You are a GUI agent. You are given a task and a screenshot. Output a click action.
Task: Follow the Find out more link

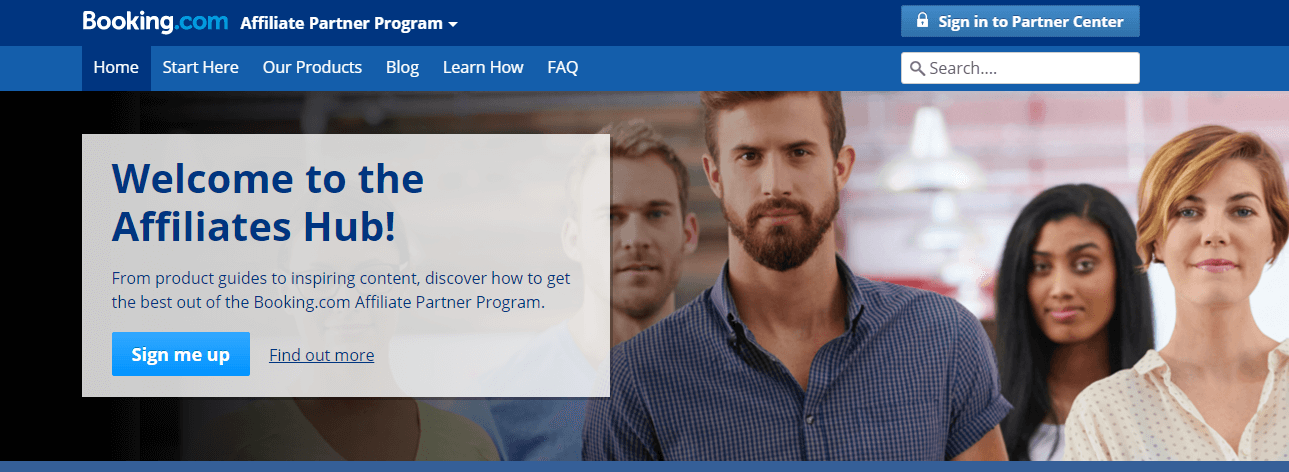pos(322,355)
